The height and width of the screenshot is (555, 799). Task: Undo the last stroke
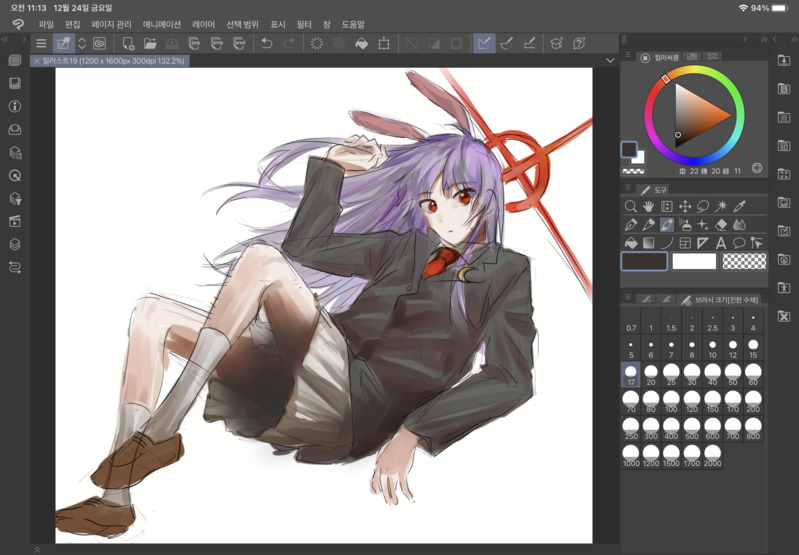(x=267, y=43)
